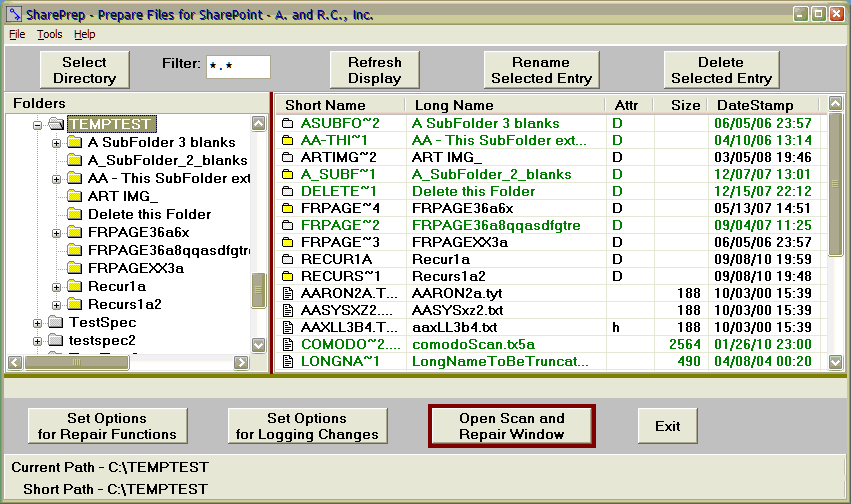Click file list scroll down arrow
Screen dimensions: 851x504
coord(835,362)
